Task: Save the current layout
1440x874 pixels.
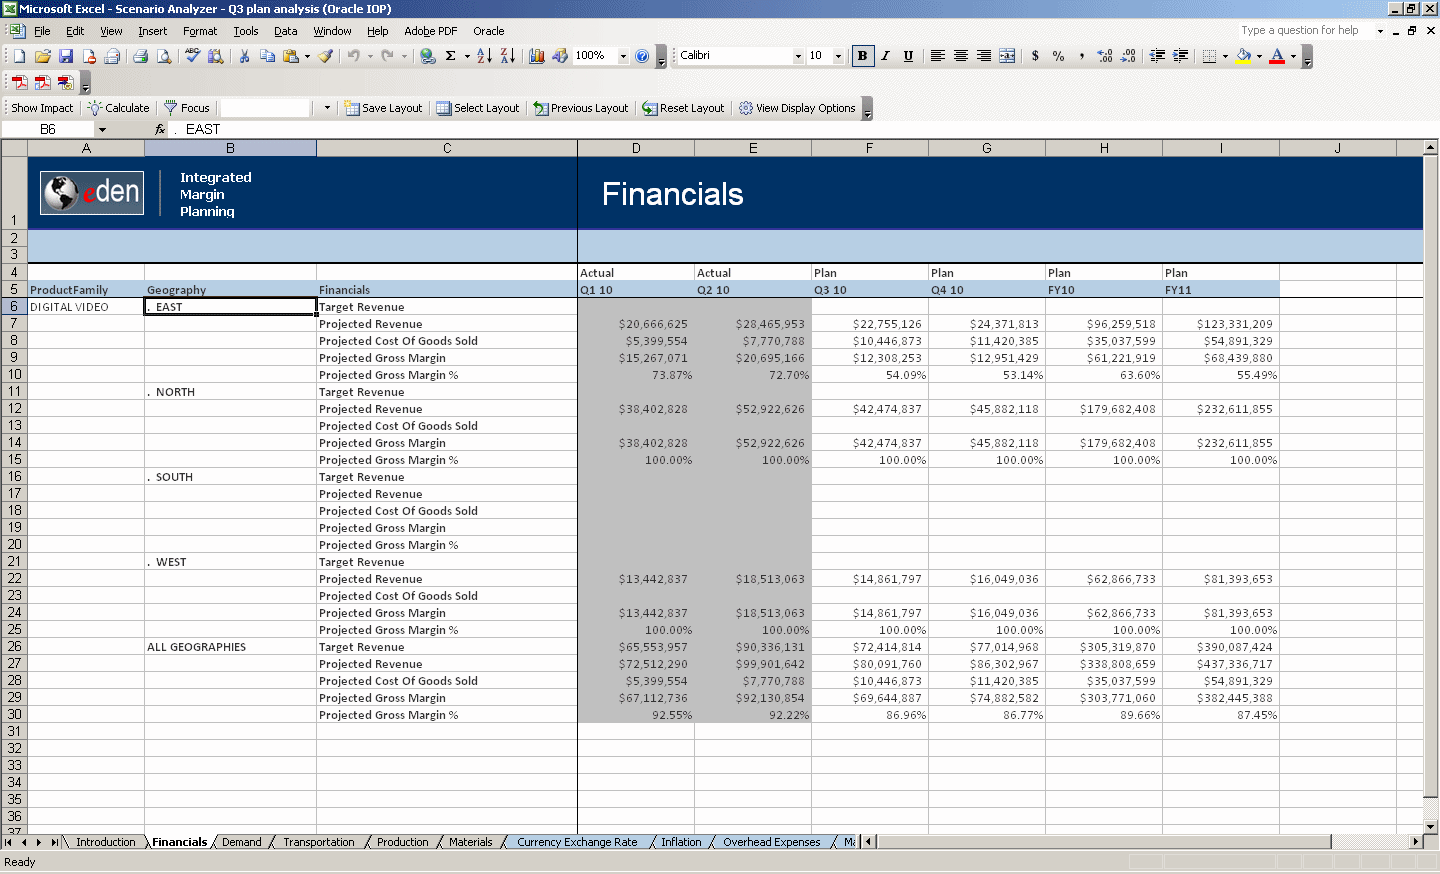Action: point(383,107)
